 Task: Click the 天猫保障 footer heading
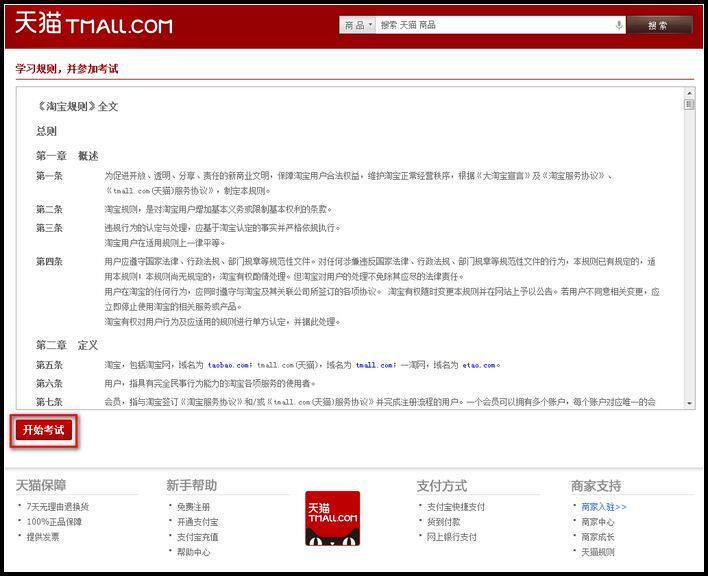point(41,485)
